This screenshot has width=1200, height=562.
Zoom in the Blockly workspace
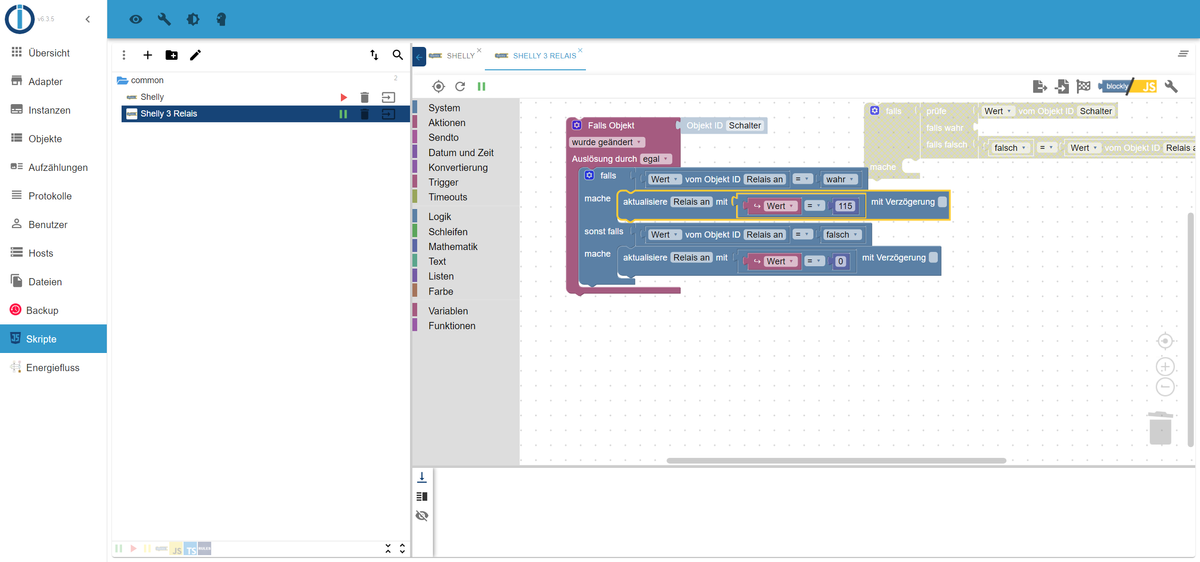tap(1165, 367)
